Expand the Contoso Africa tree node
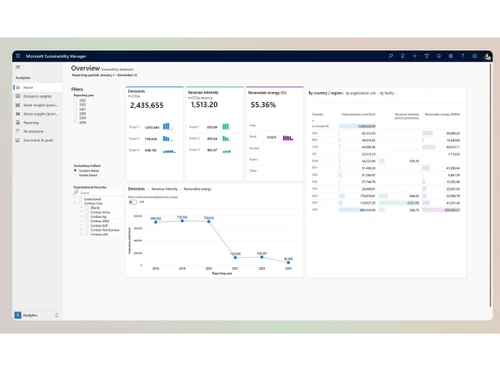This screenshot has width=500, height=375. pos(81,212)
